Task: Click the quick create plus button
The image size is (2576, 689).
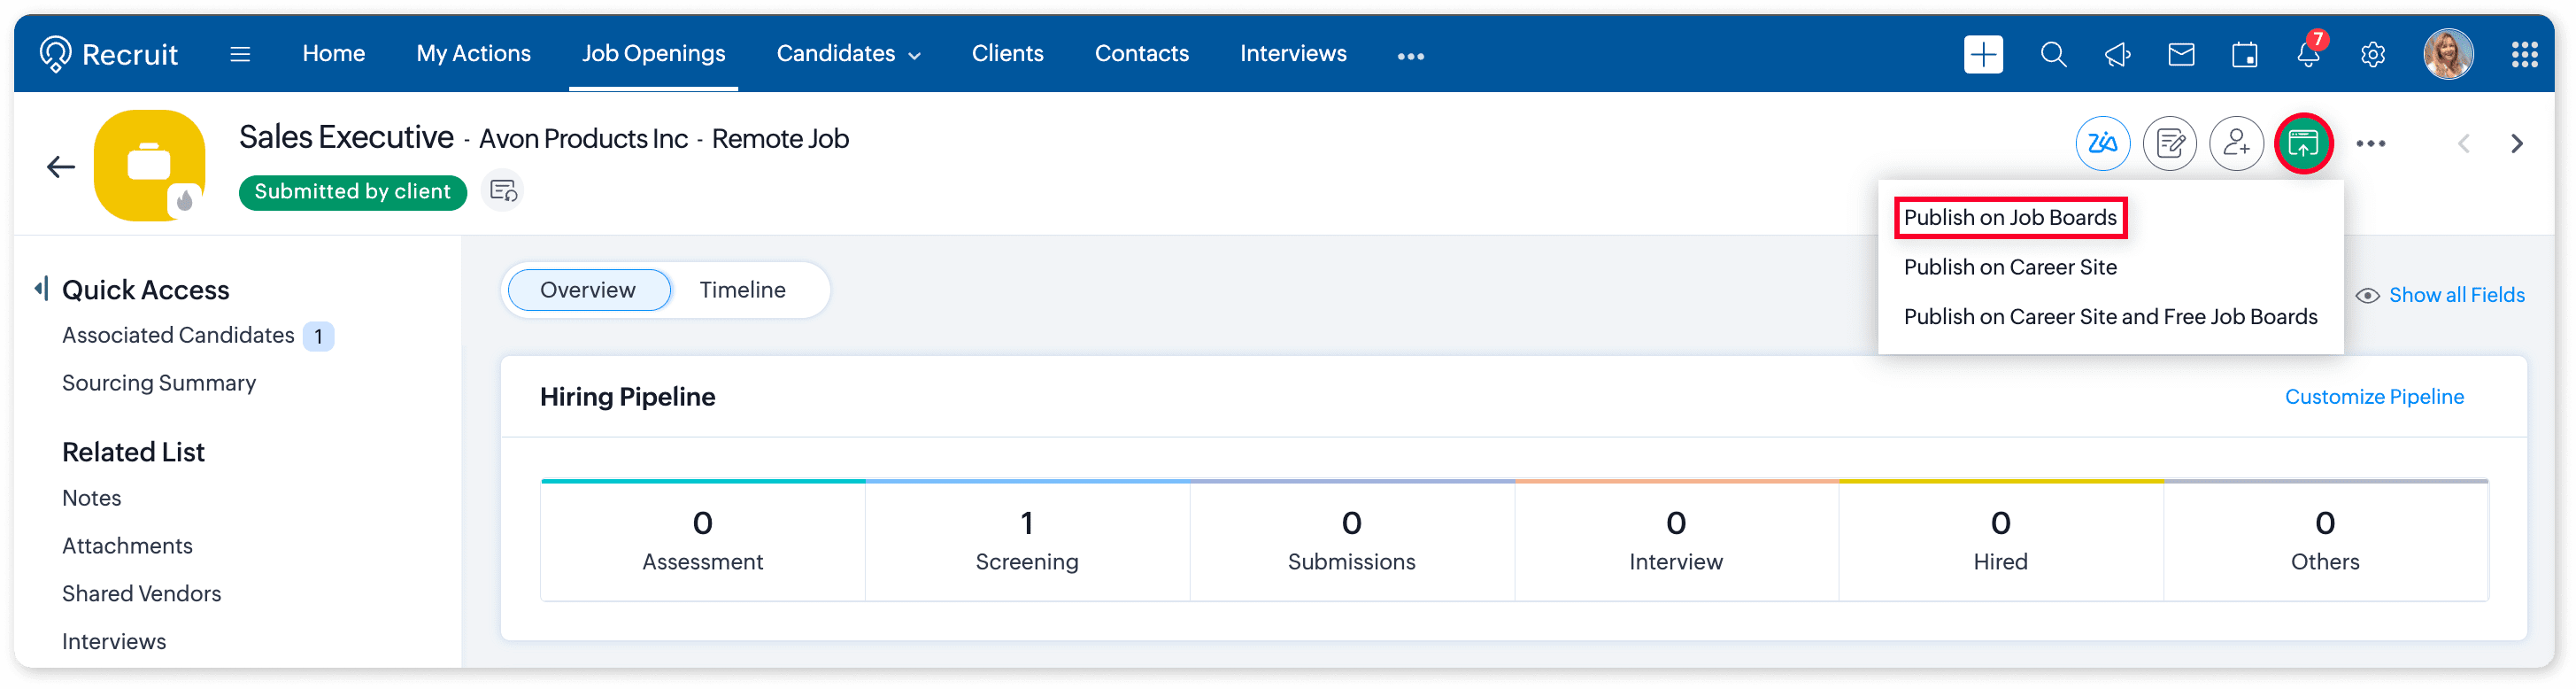Action: pos(1983,55)
